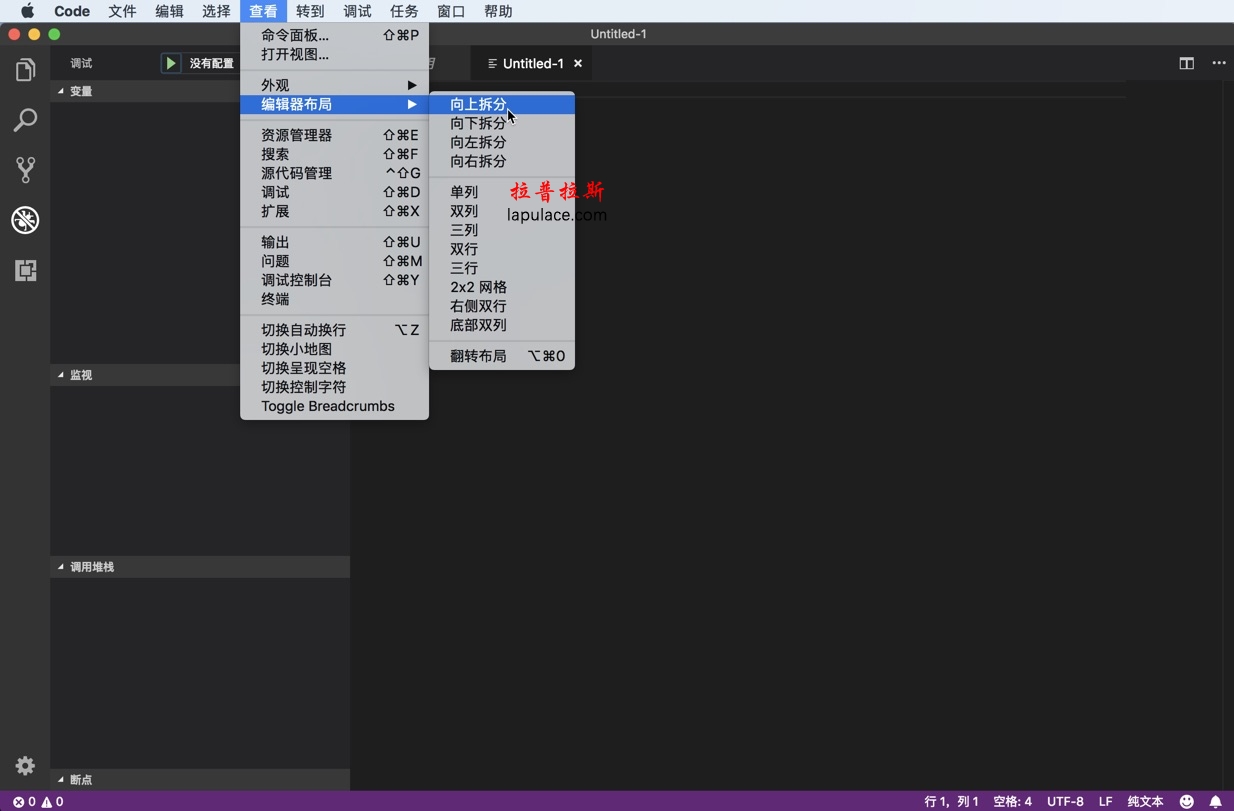Click the green start debugging arrow
Image resolution: width=1234 pixels, height=811 pixels.
point(171,63)
